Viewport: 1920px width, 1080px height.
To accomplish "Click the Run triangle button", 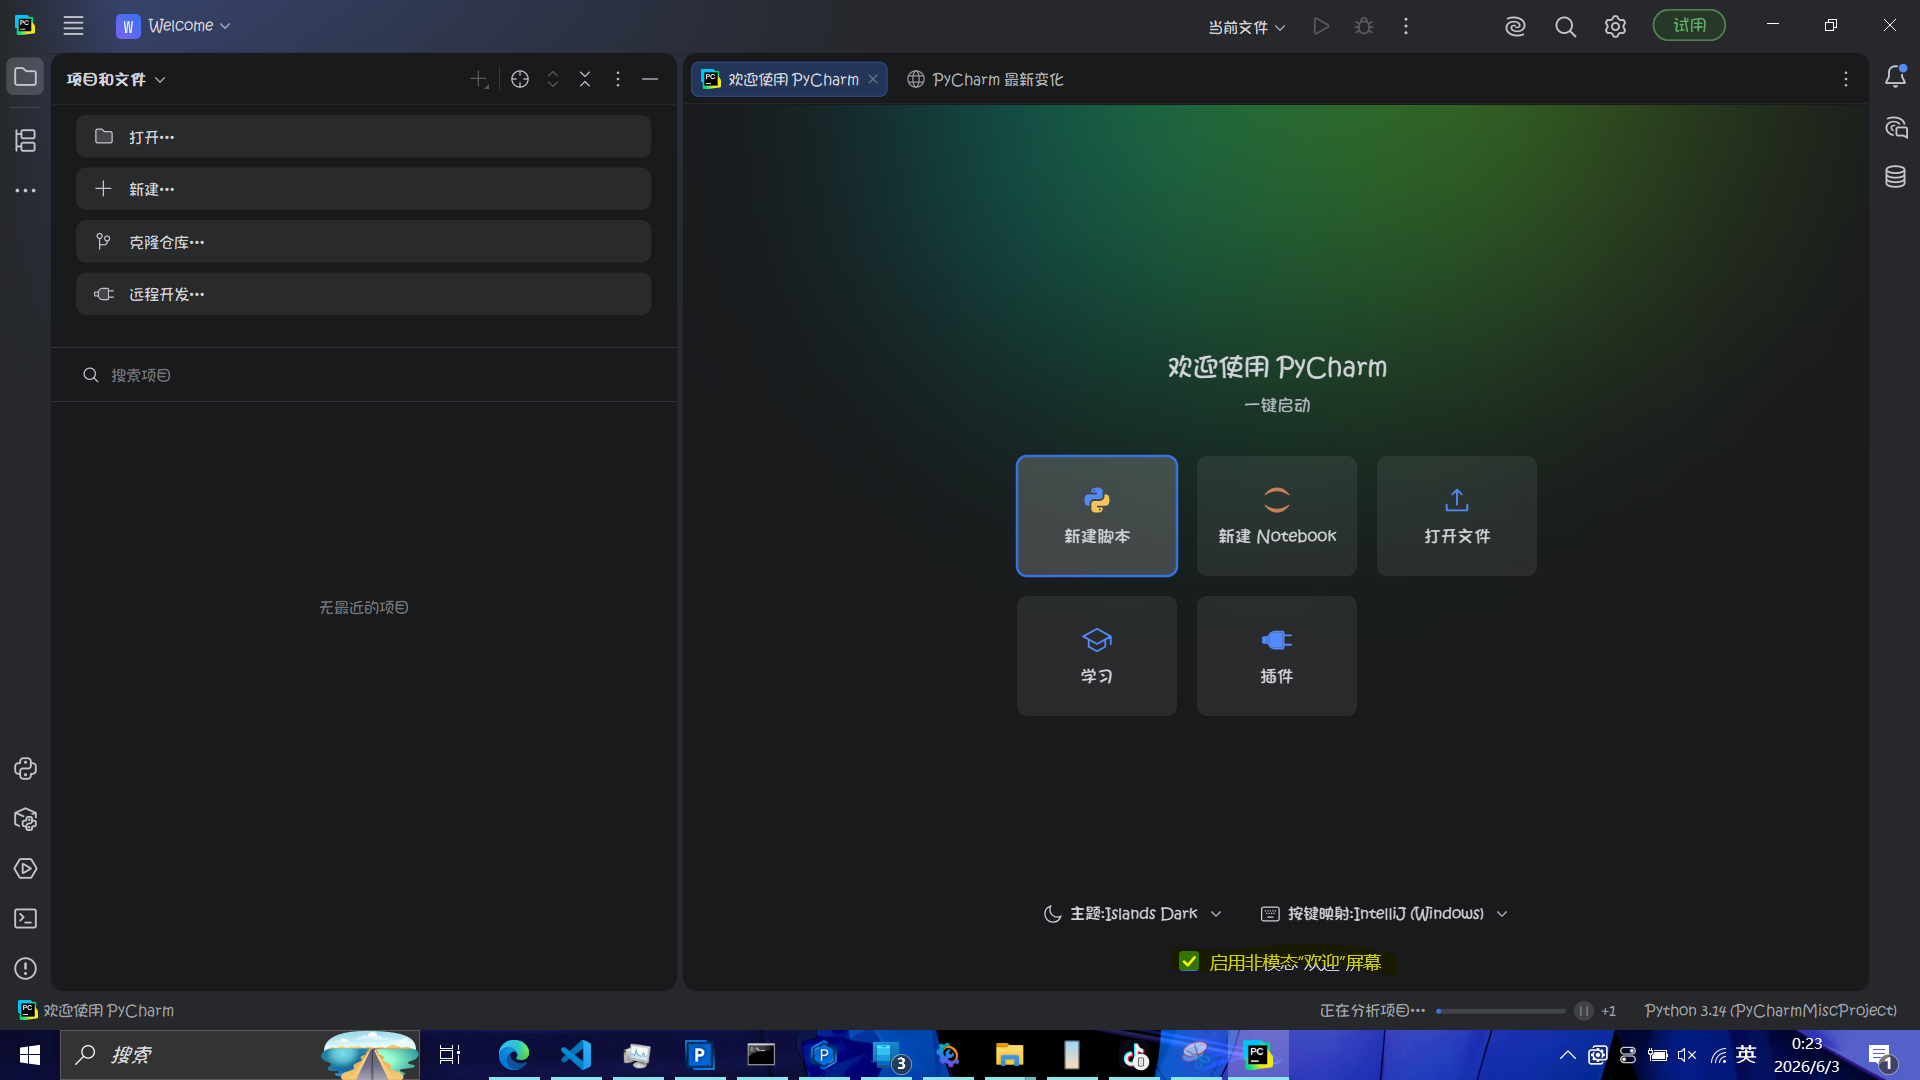I will point(1321,27).
